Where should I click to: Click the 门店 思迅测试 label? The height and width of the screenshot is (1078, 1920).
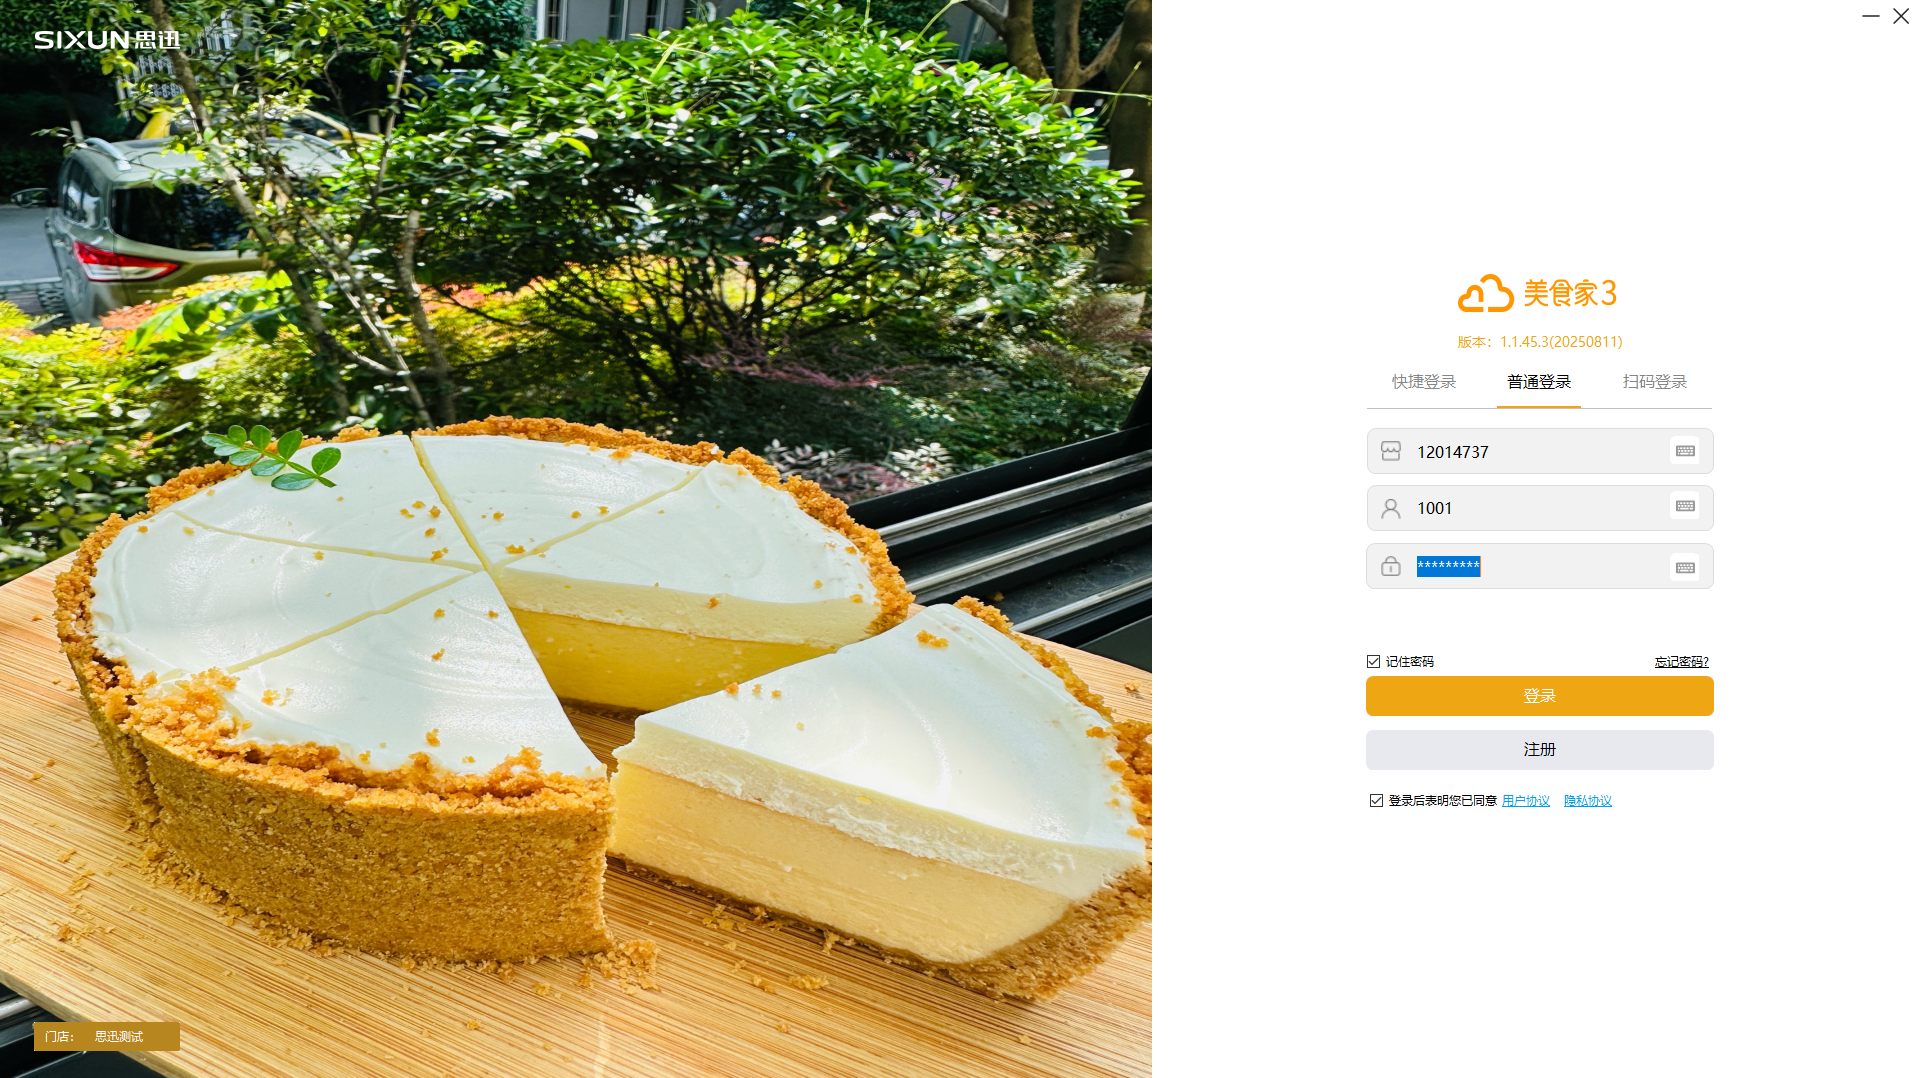[107, 1036]
